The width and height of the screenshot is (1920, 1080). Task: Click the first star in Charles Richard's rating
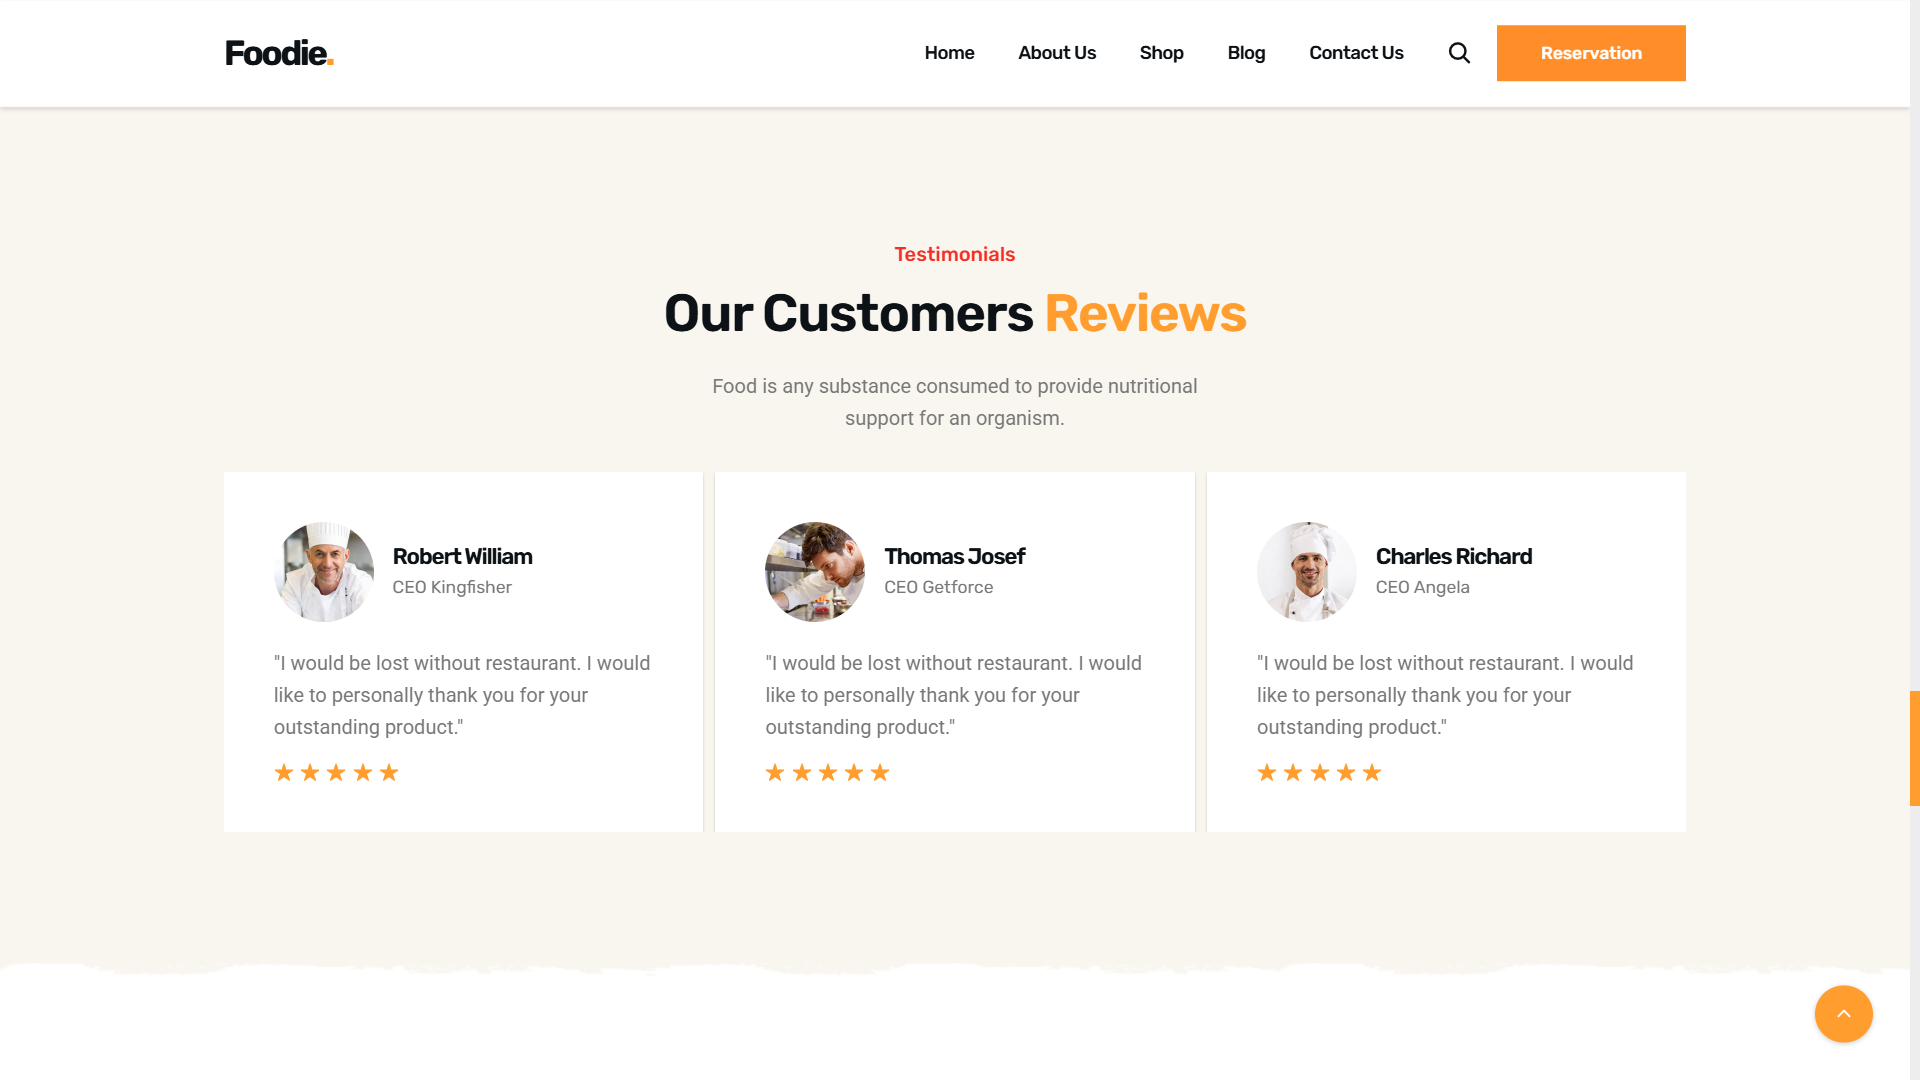pyautogui.click(x=1267, y=772)
